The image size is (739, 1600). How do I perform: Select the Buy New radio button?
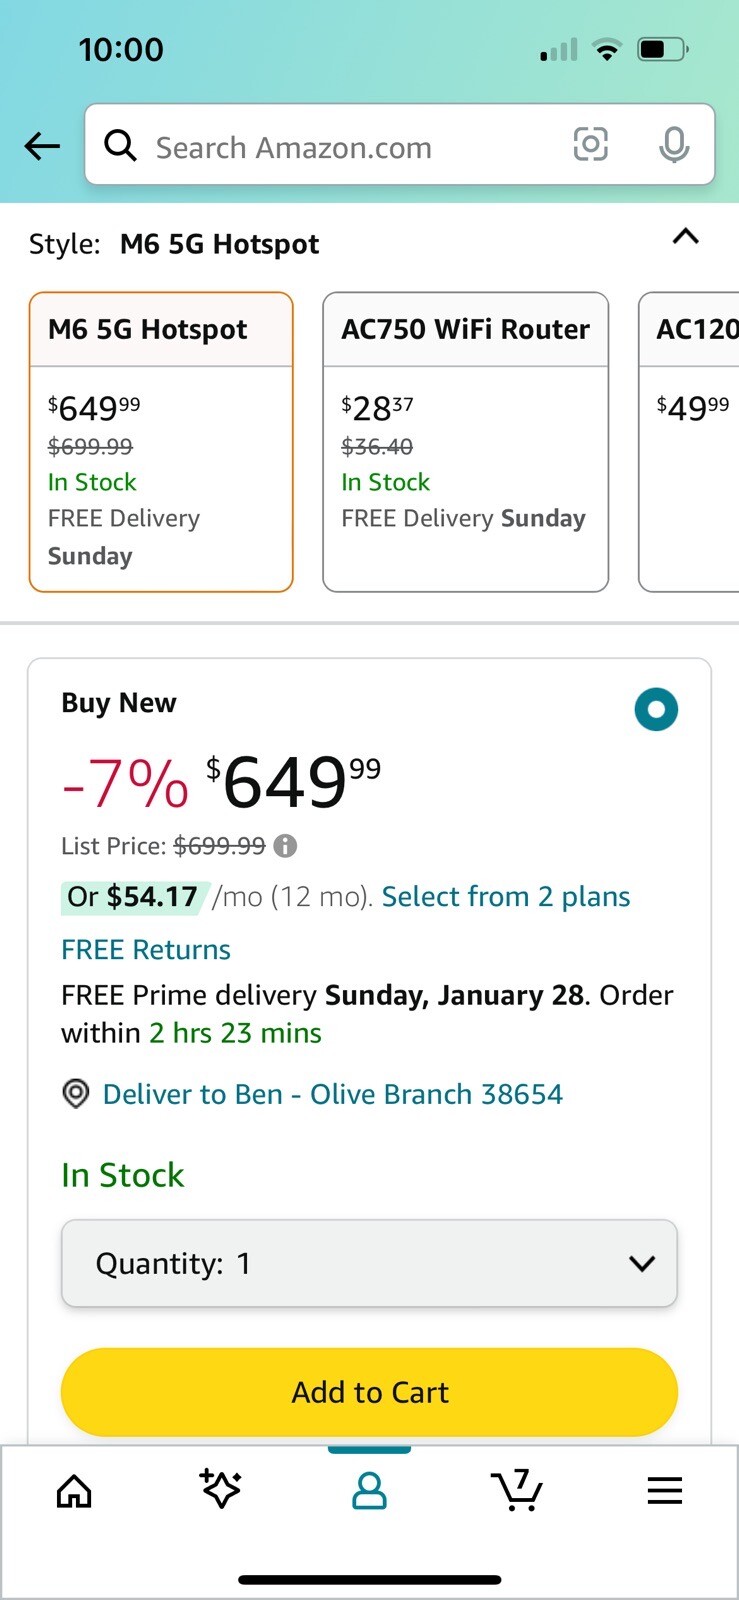[656, 709]
